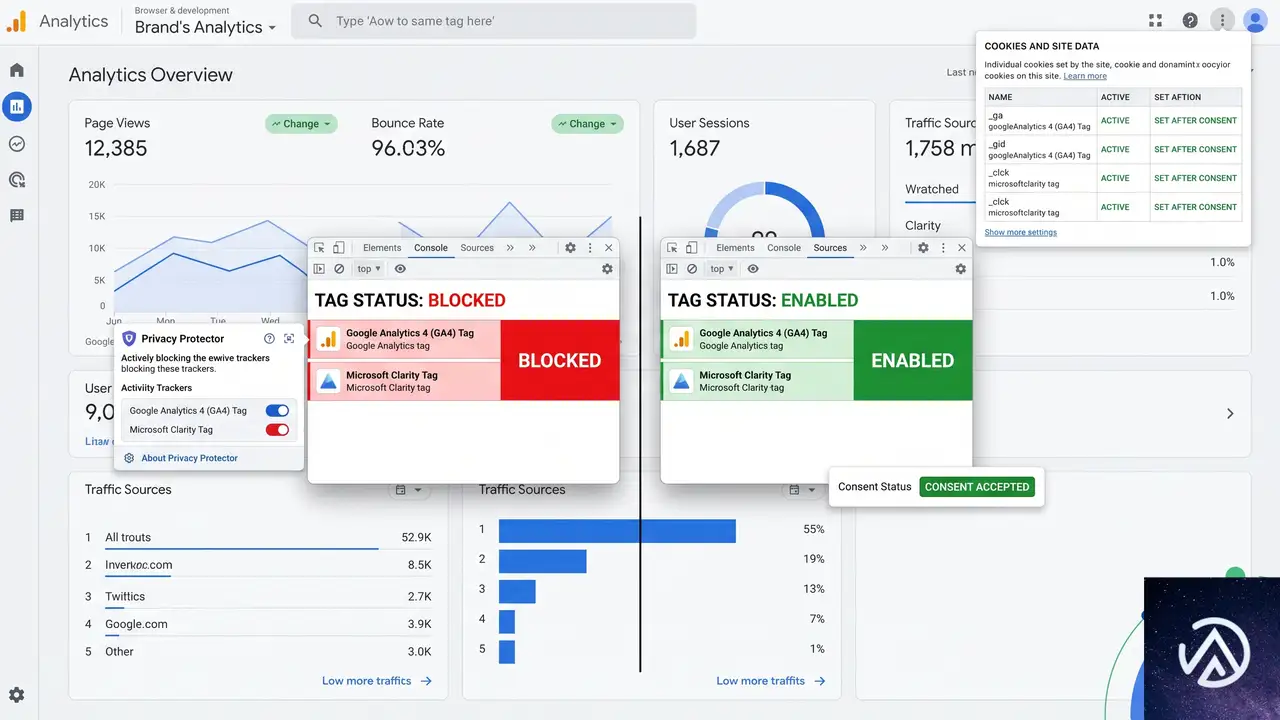This screenshot has width=1280, height=720.
Task: Click the _gid cookie row name
Action: (x=997, y=144)
